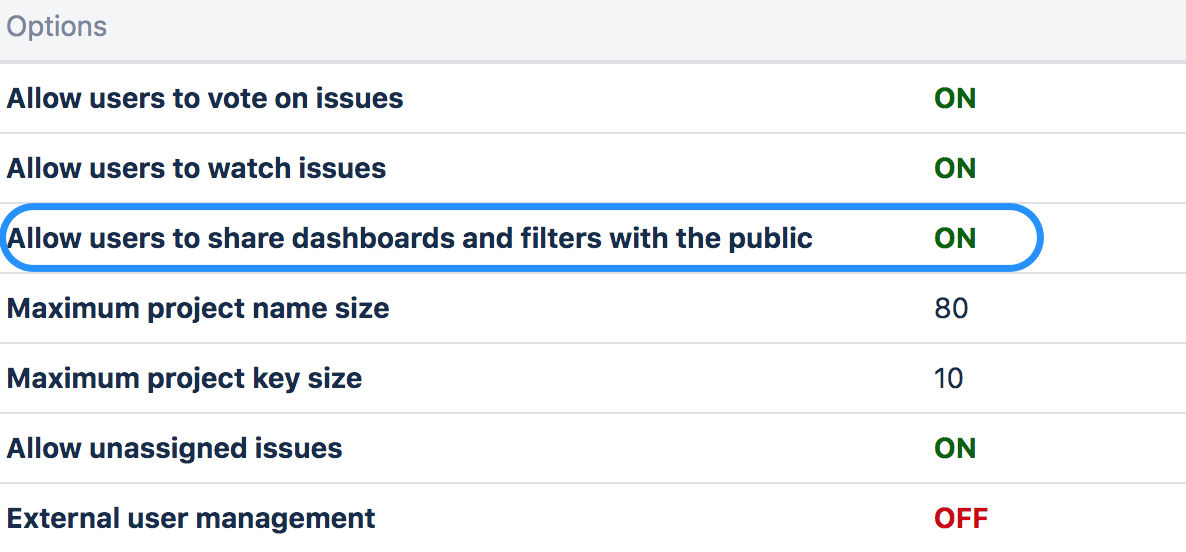Image resolution: width=1186 pixels, height=552 pixels.
Task: Click the value 10 for project key size
Action: pos(948,378)
